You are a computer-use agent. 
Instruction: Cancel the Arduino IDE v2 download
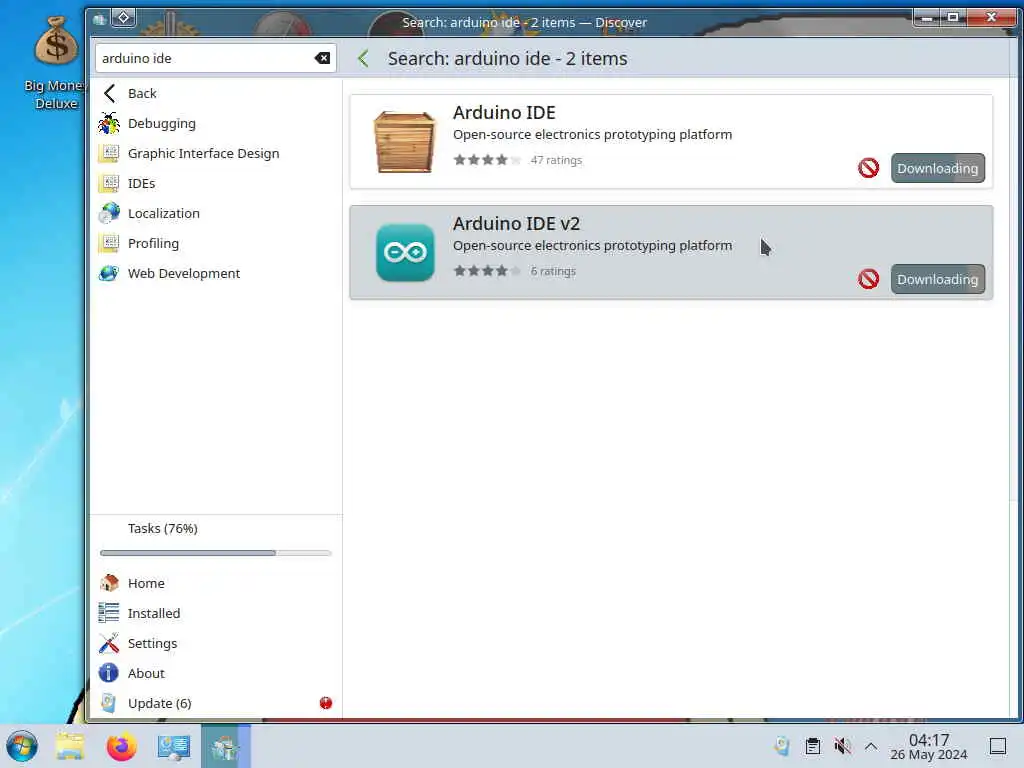(868, 280)
